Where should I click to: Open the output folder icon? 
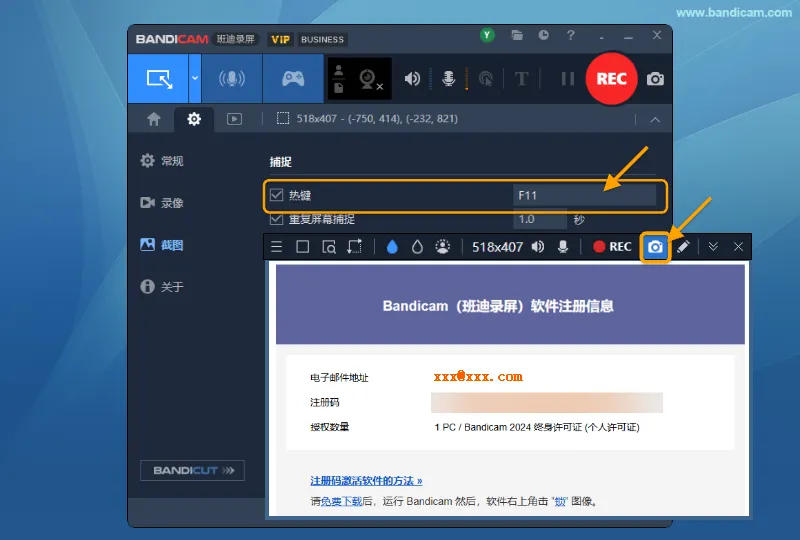pos(517,35)
